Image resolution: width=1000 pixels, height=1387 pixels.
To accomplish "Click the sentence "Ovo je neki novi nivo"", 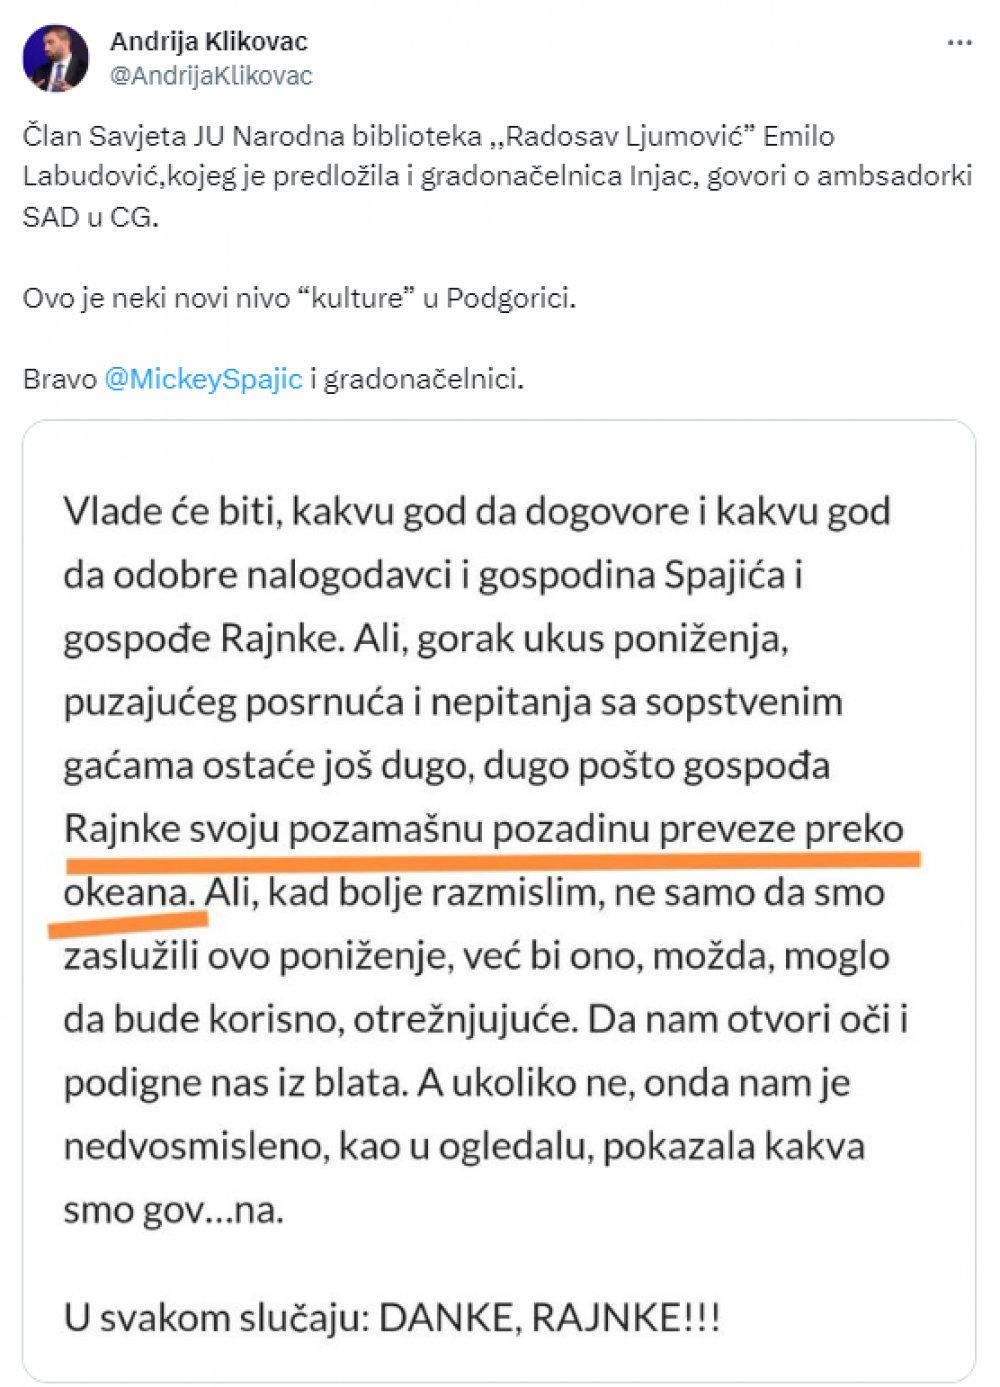I will [299, 298].
